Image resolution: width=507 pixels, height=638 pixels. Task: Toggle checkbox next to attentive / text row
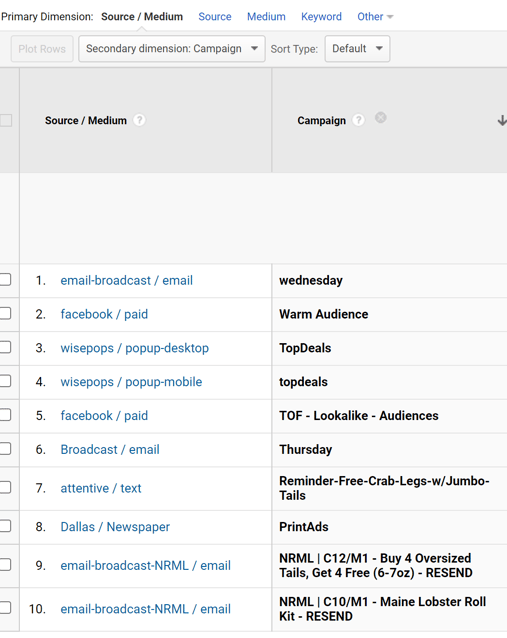click(5, 487)
